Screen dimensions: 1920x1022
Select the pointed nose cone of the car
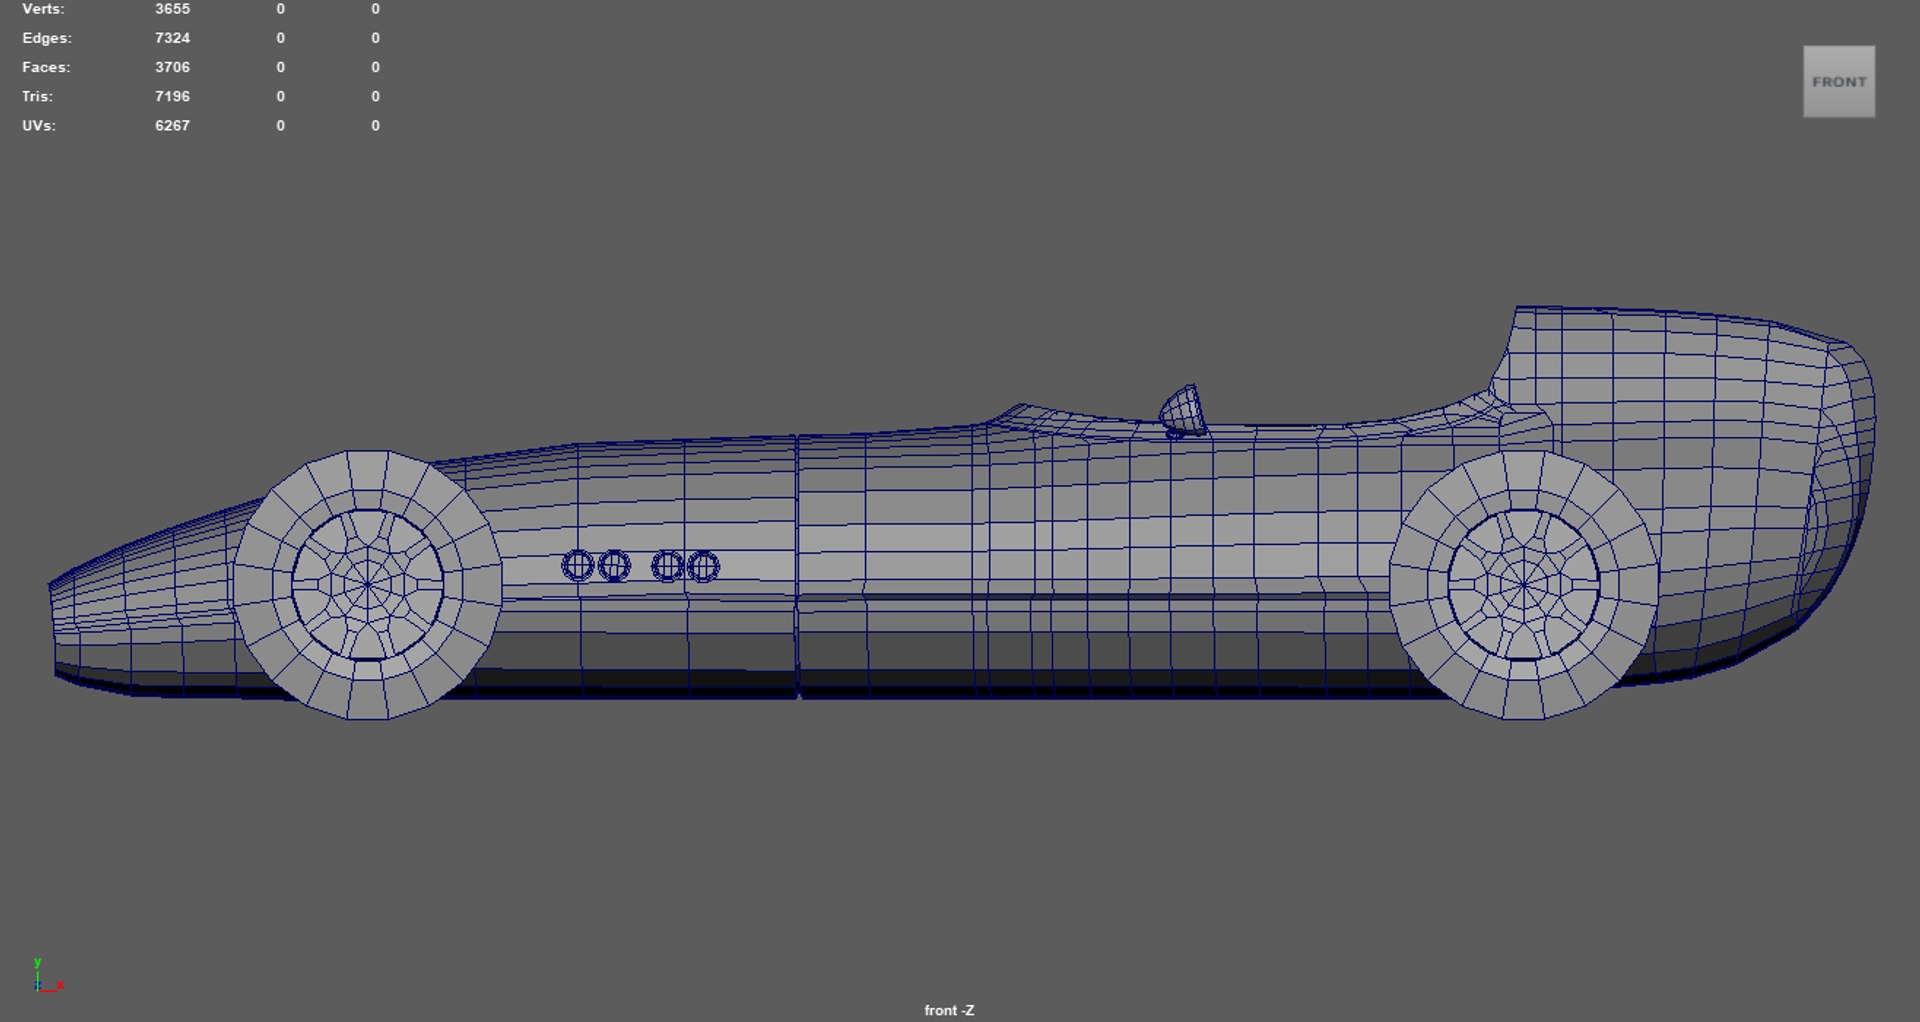pos(140,600)
